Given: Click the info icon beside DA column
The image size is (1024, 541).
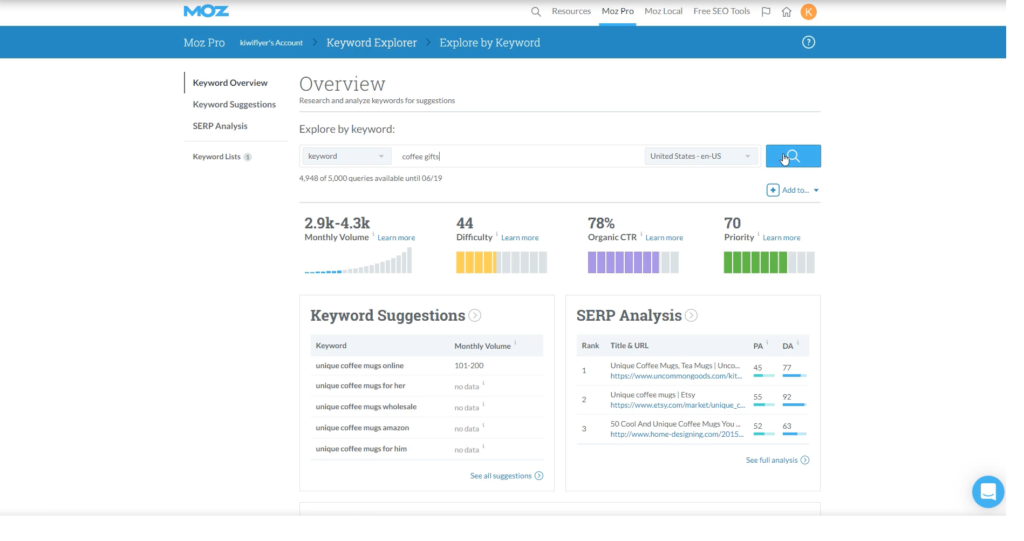Looking at the screenshot, I should pos(797,342).
